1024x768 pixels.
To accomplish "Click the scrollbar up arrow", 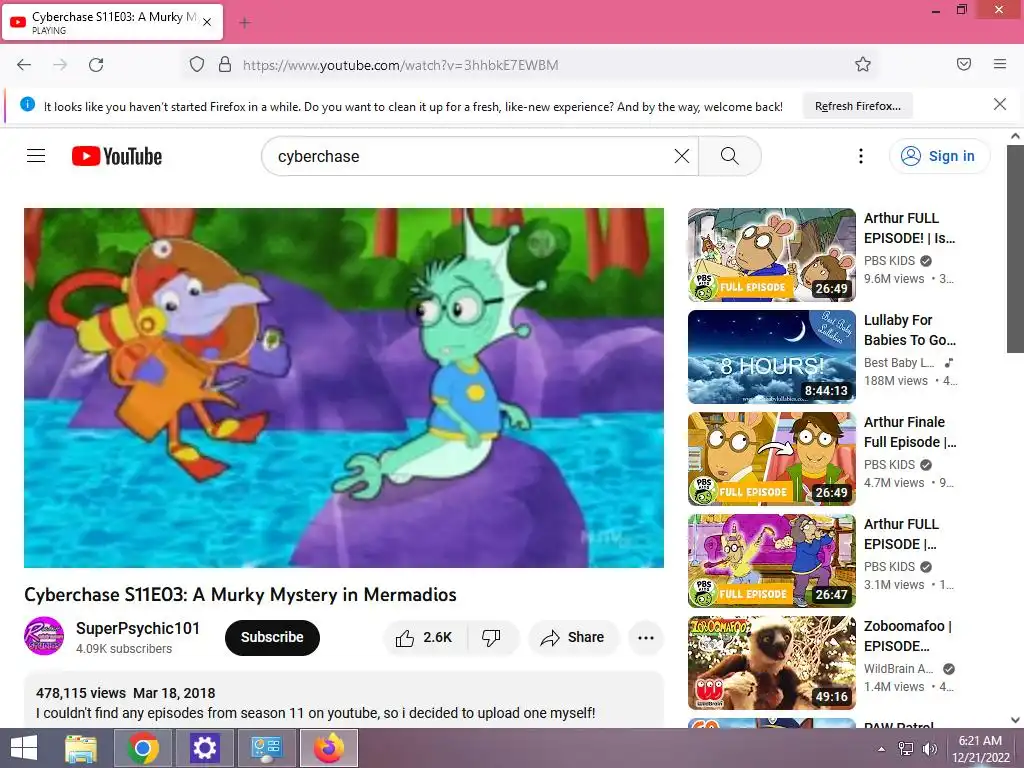I will point(1015,136).
